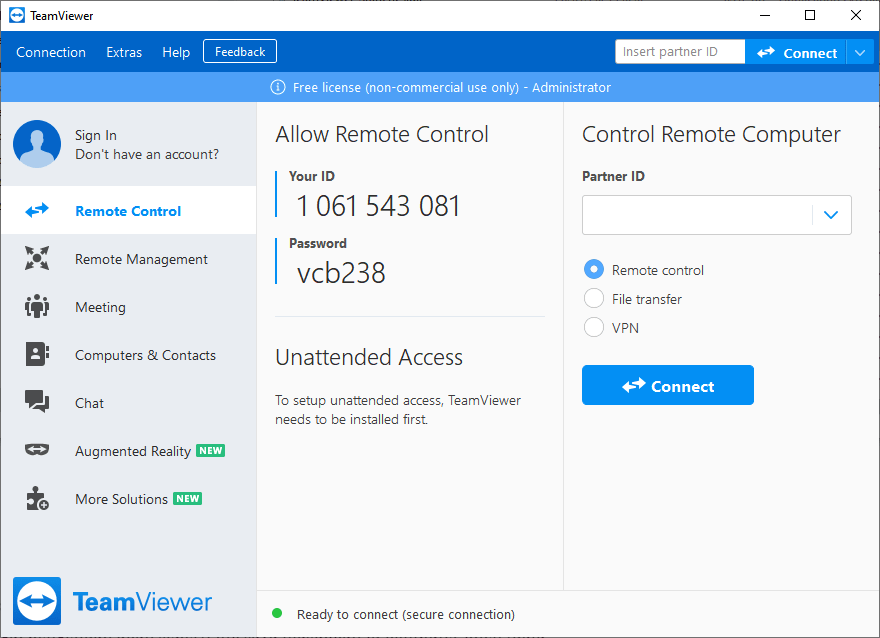Click the Chat bubbles icon
Screen dimensions: 880x638
point(37,402)
